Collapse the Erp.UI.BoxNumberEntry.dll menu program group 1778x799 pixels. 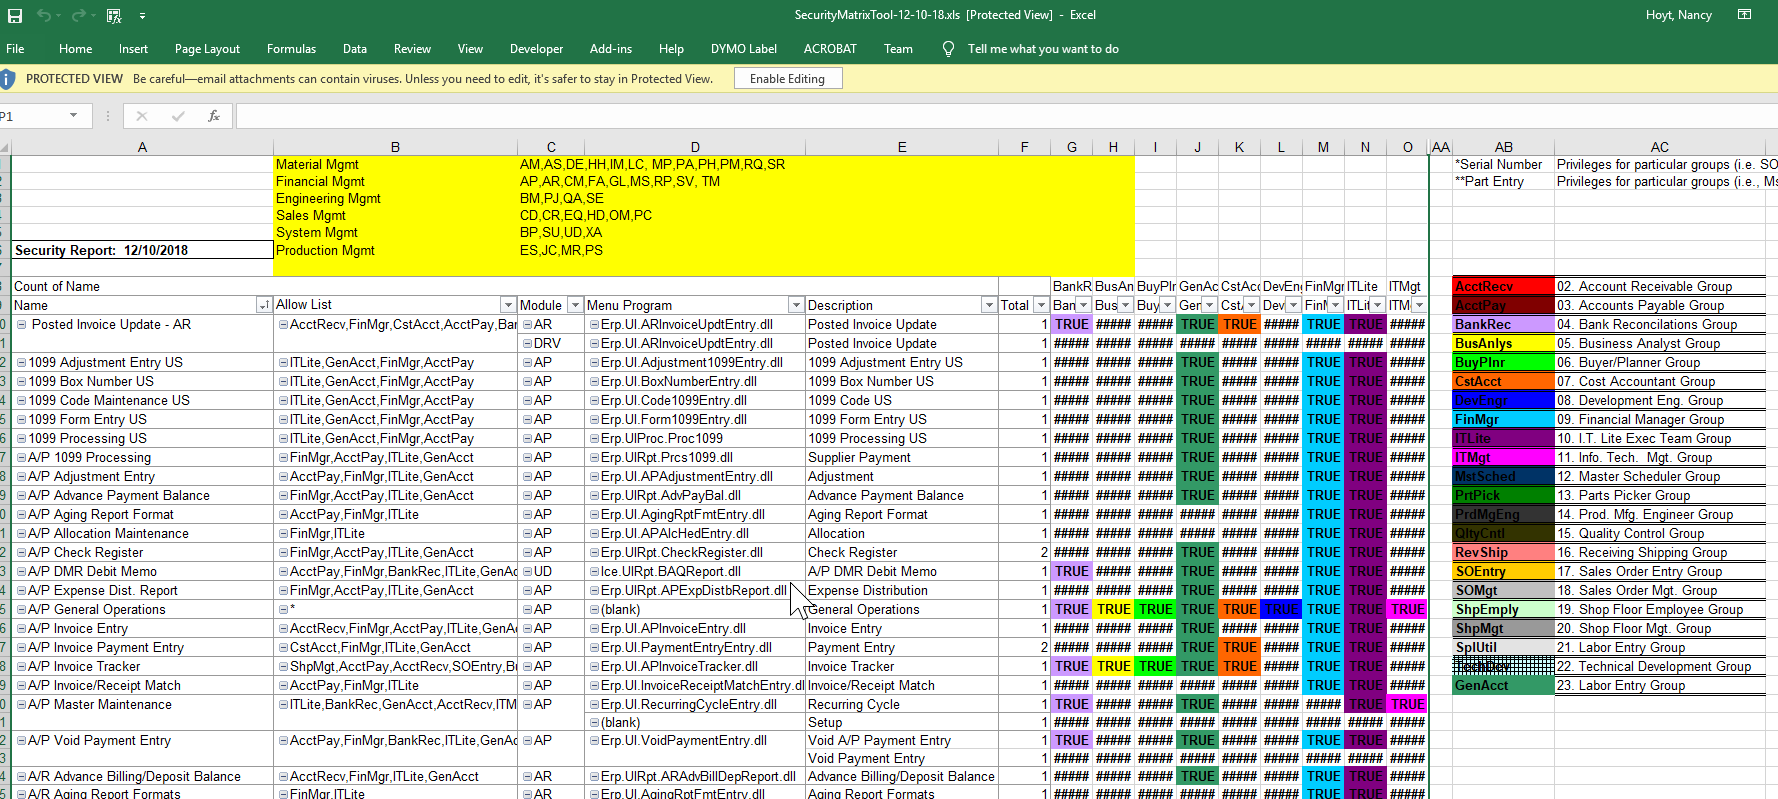coord(594,381)
